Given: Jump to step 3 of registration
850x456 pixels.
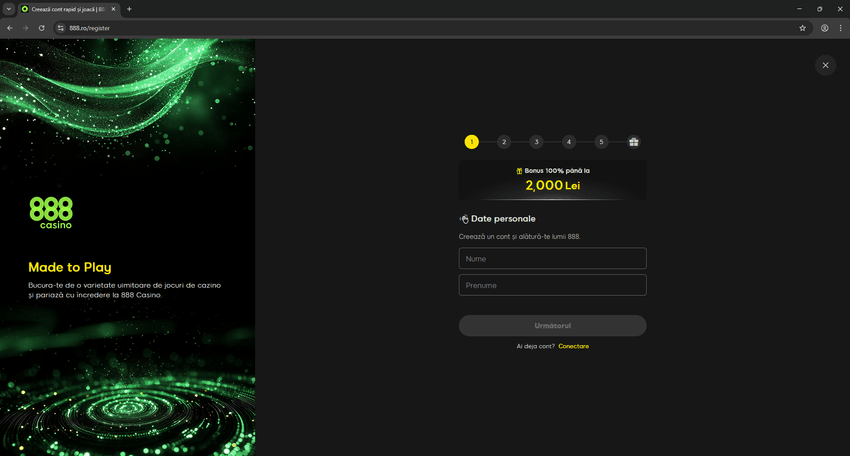Looking at the screenshot, I should 536,142.
